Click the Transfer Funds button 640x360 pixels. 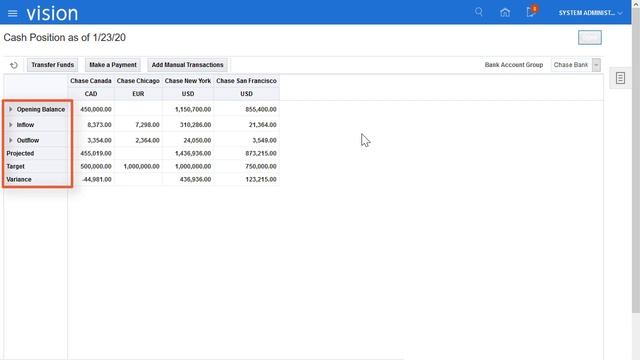pos(53,65)
